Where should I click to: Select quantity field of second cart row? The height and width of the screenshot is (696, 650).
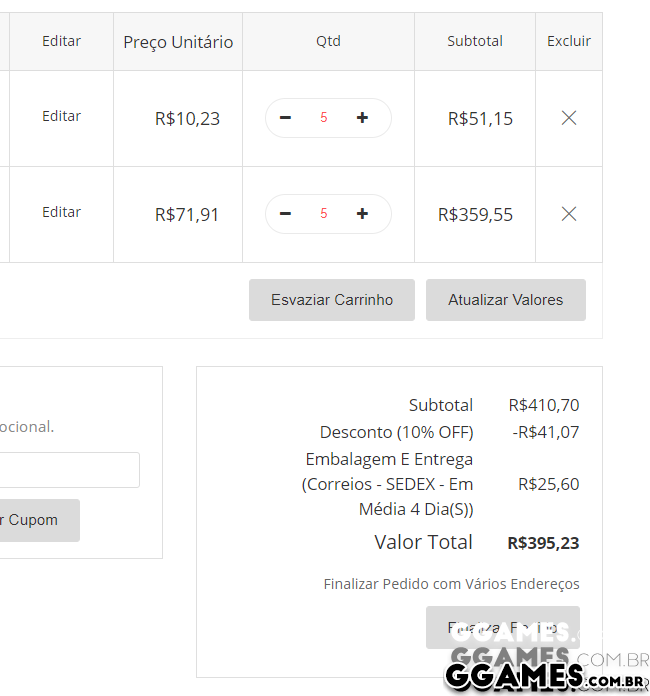[x=324, y=214]
